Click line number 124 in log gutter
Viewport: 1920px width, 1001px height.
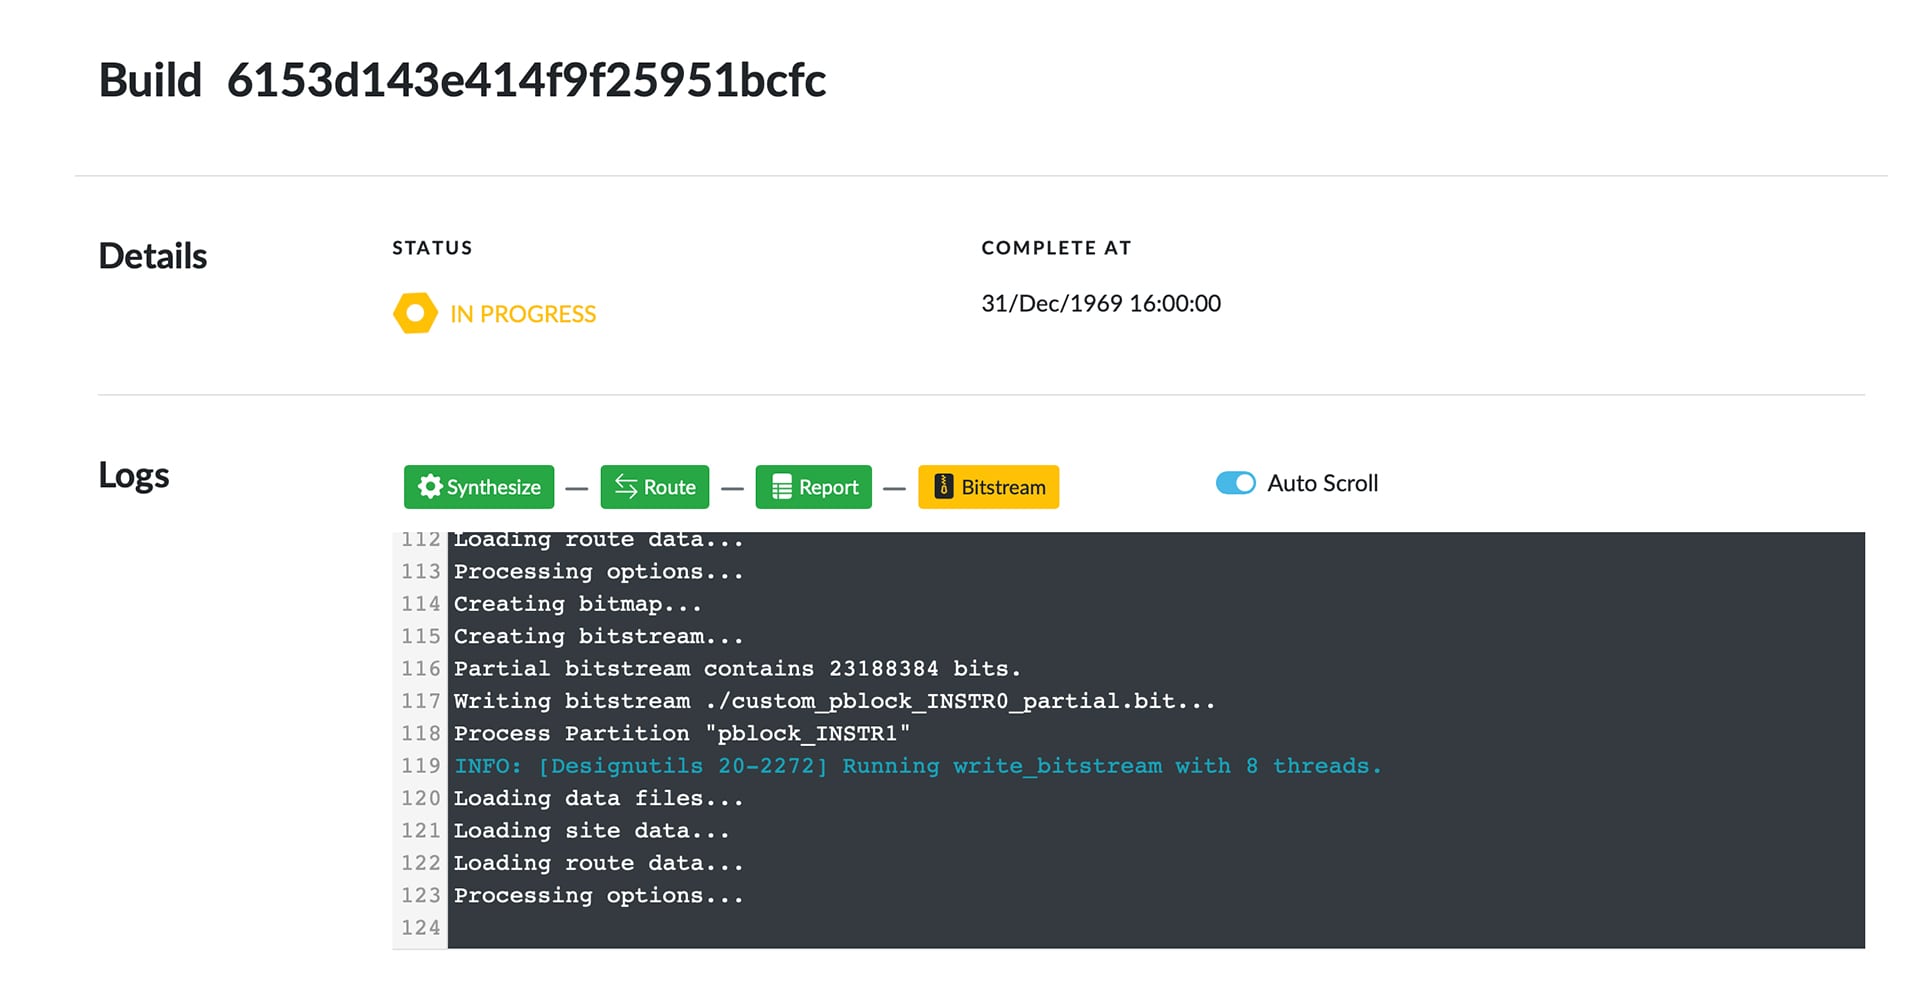pyautogui.click(x=420, y=928)
